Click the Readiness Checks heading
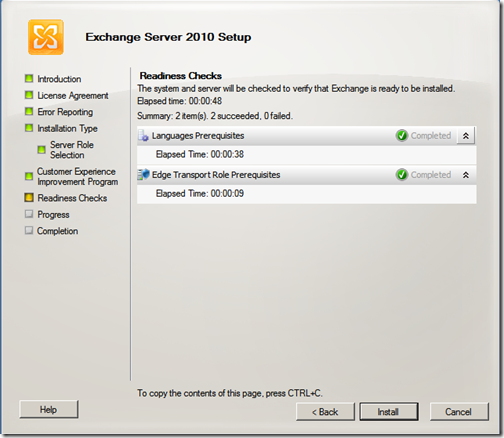Image resolution: width=504 pixels, height=438 pixels. 181,76
